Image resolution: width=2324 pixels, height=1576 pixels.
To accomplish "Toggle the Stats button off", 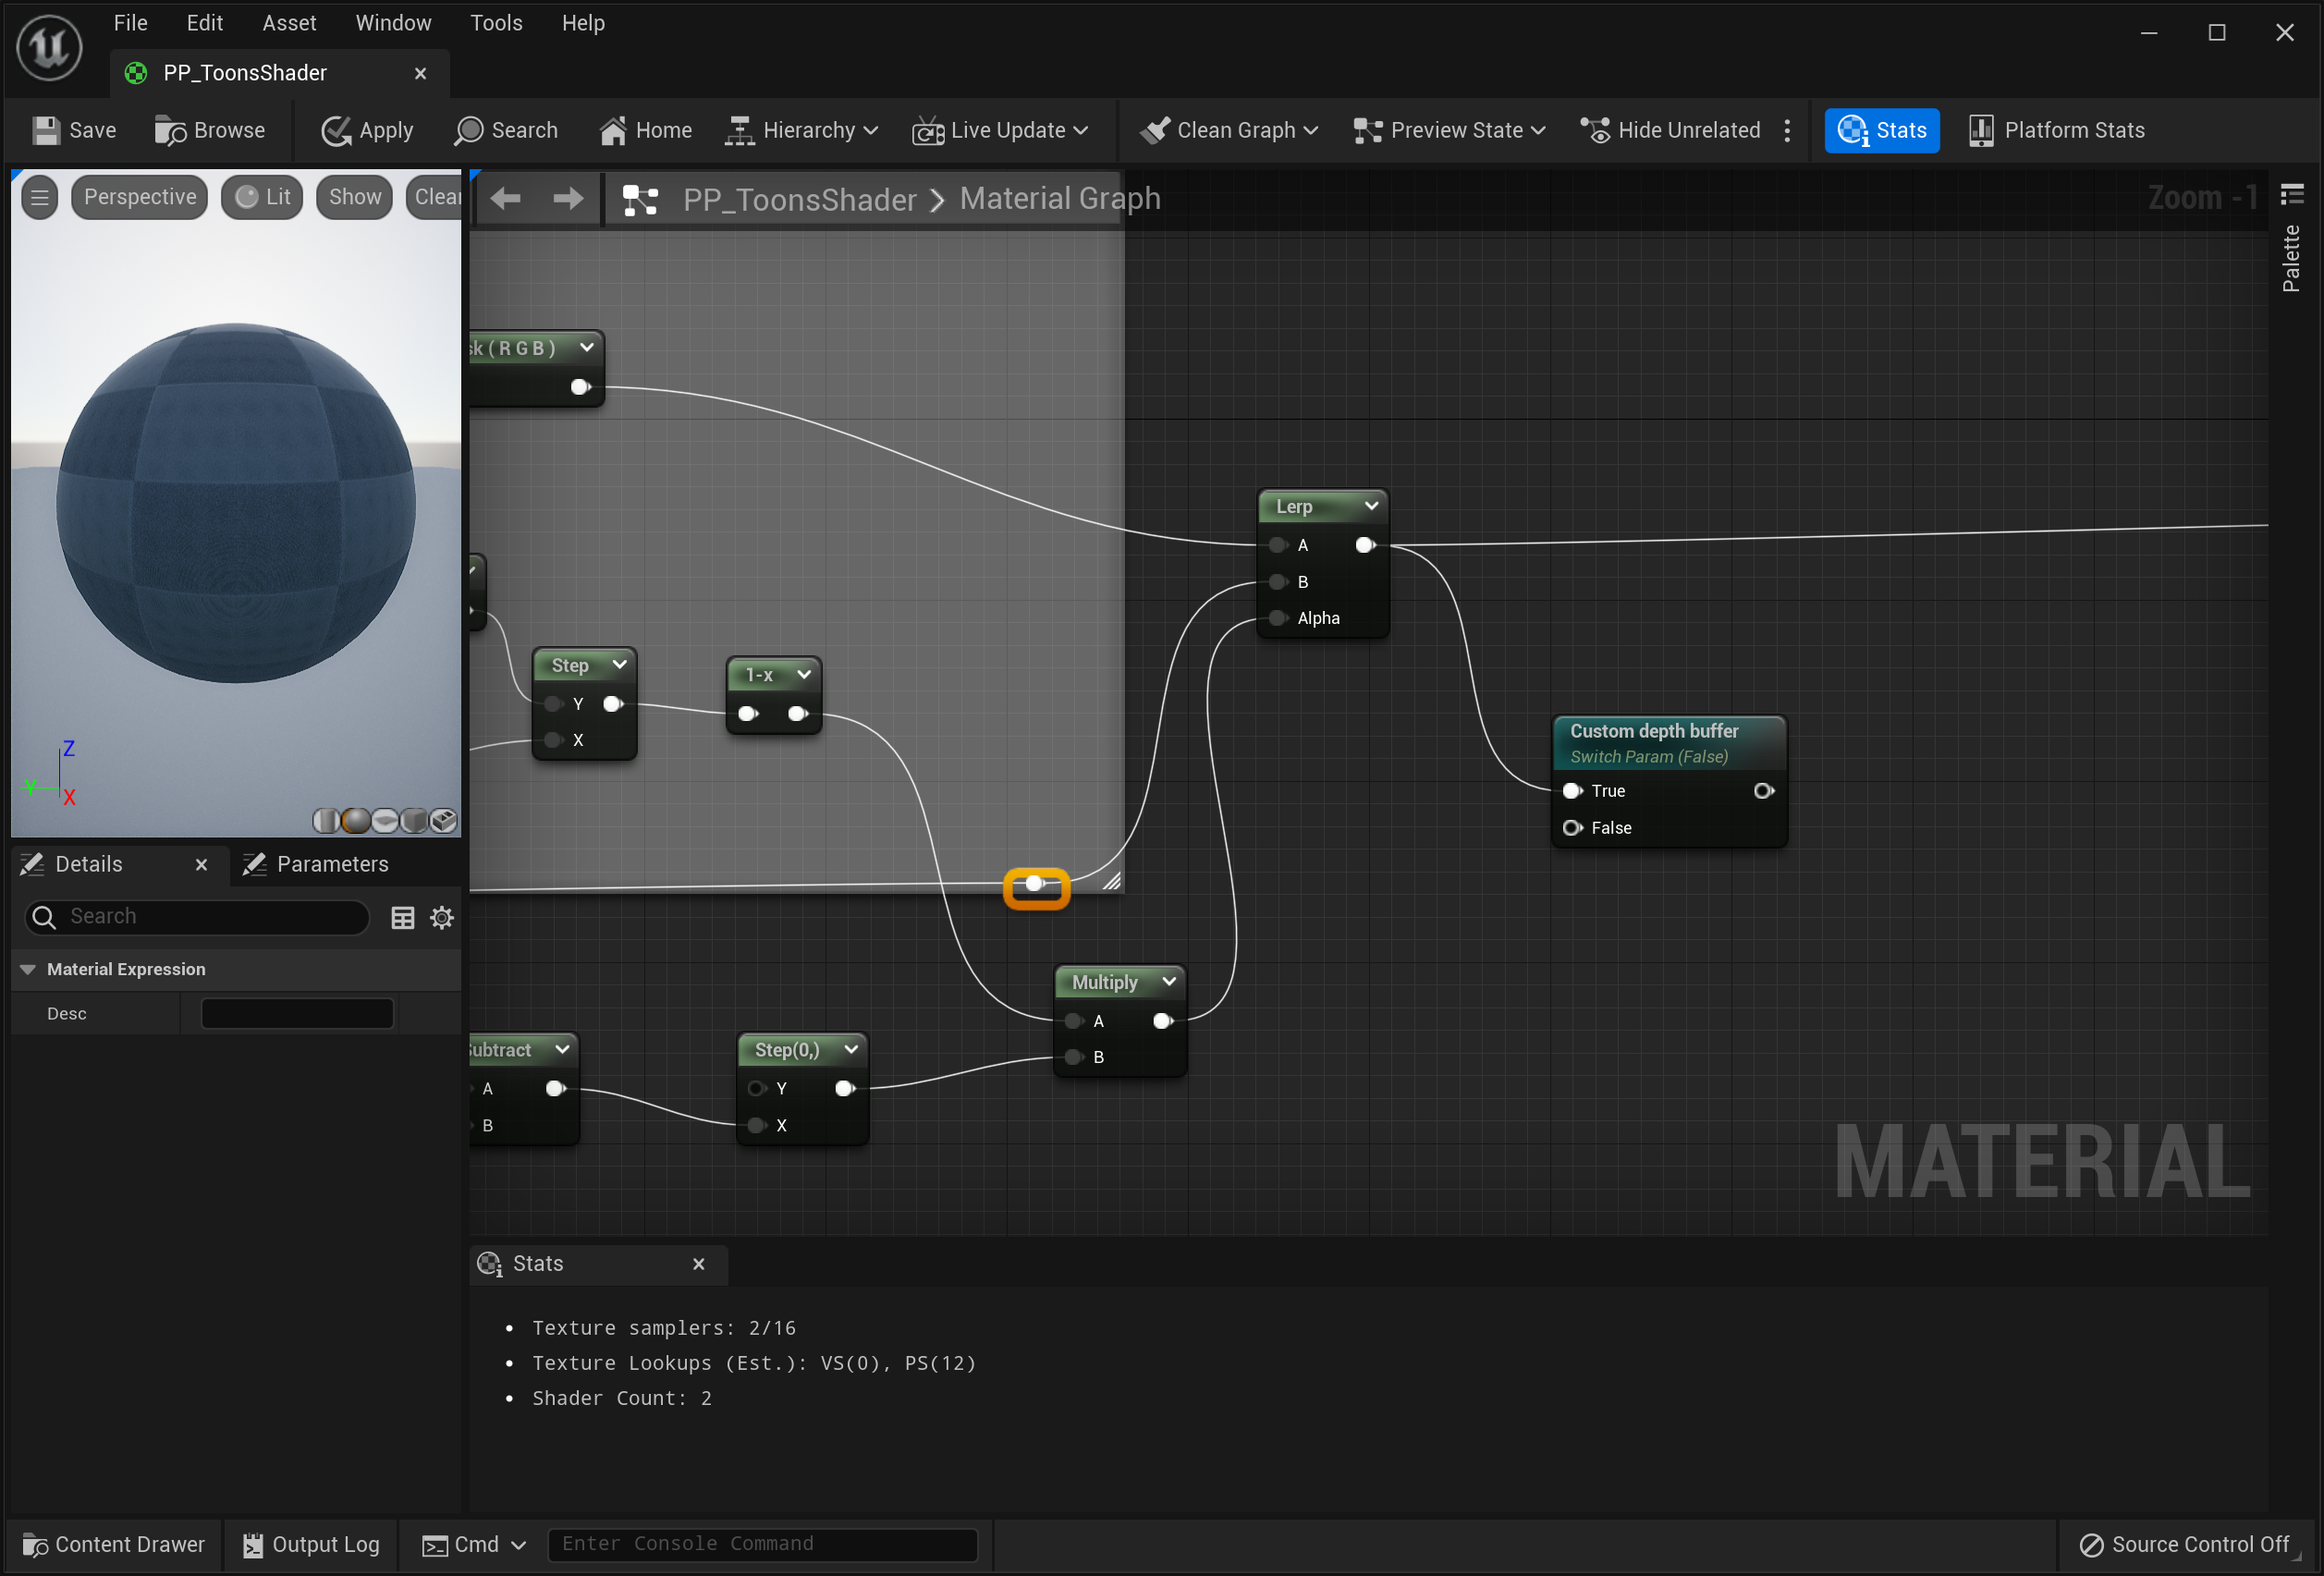I will tap(1881, 131).
